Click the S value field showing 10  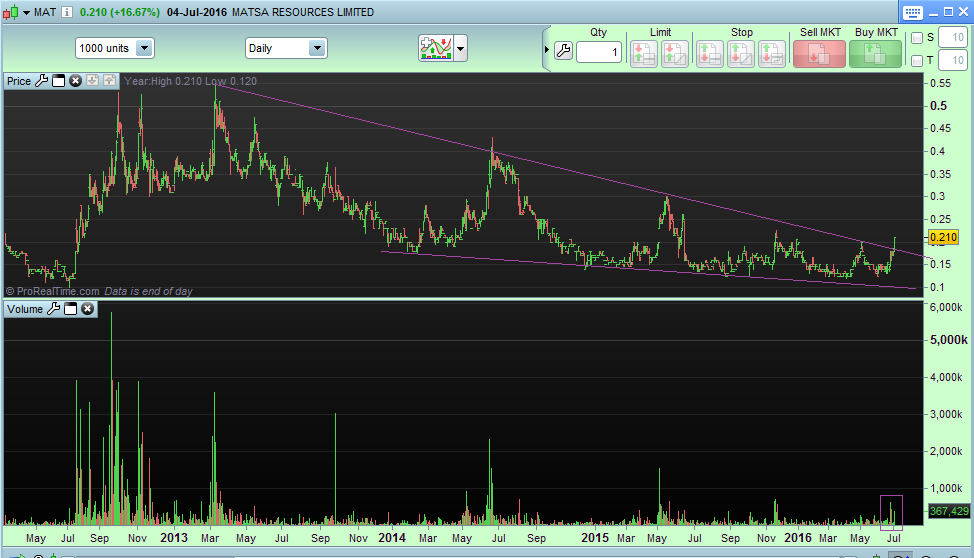952,37
